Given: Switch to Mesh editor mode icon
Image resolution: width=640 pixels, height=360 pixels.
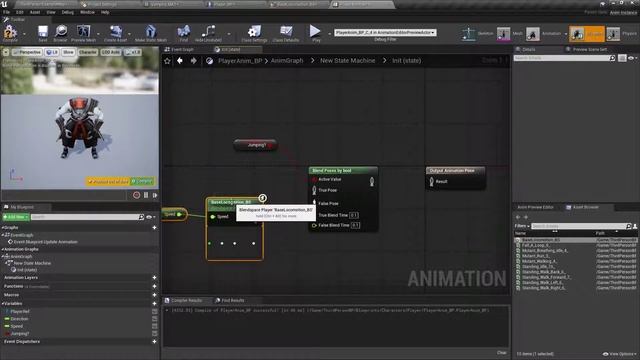Looking at the screenshot, I should pos(503,34).
